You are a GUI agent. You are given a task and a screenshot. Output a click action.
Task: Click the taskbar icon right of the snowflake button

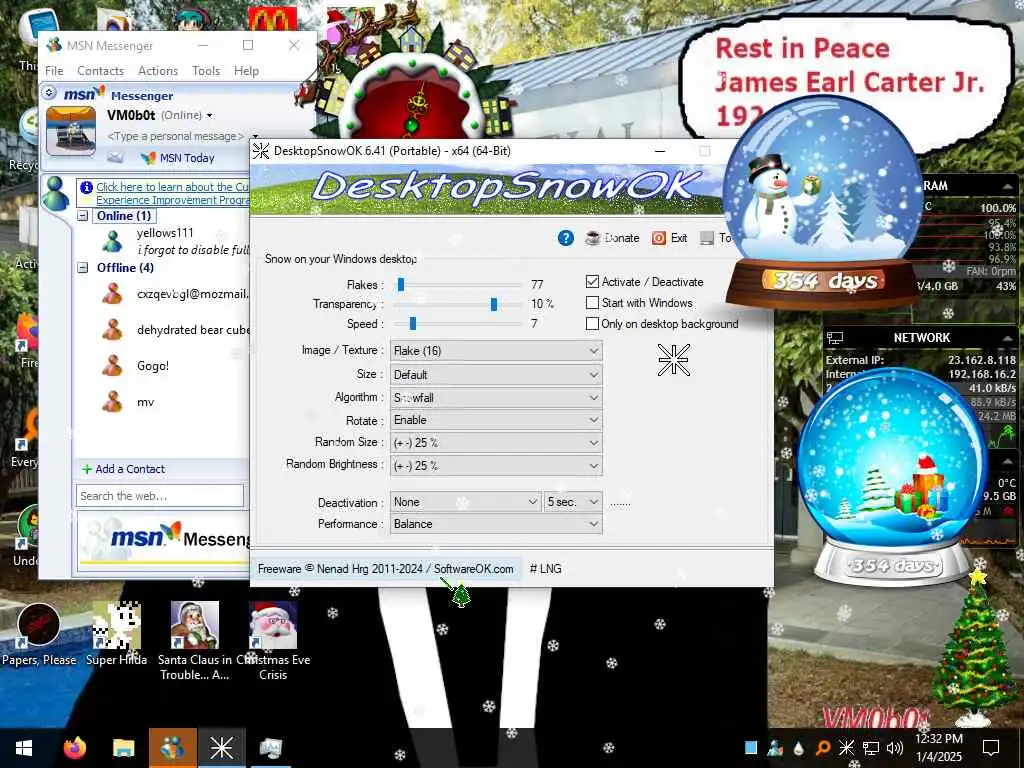[270, 748]
